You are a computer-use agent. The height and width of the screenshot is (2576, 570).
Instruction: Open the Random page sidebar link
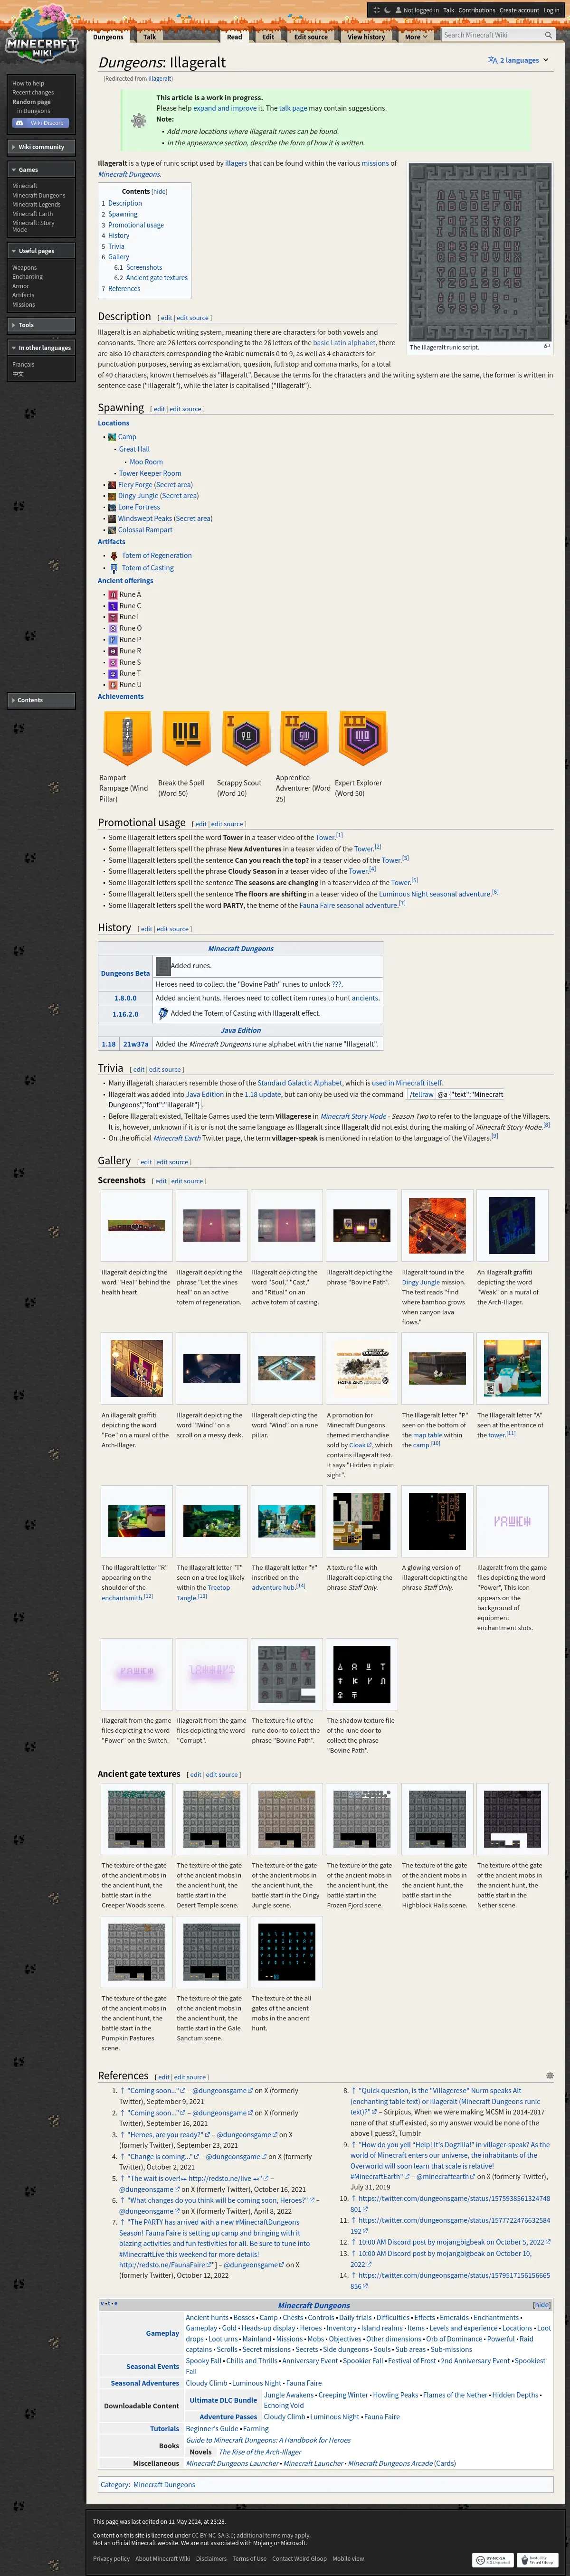pos(31,102)
